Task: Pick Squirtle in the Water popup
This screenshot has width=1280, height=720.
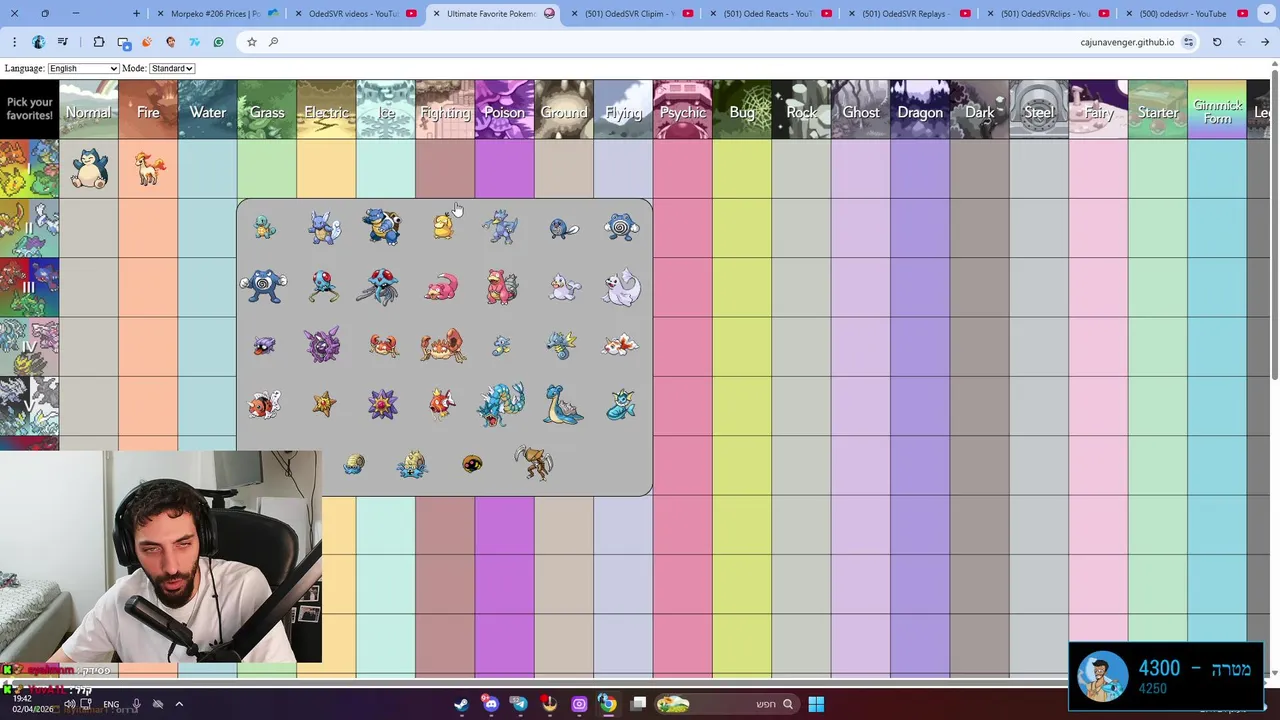Action: click(264, 228)
